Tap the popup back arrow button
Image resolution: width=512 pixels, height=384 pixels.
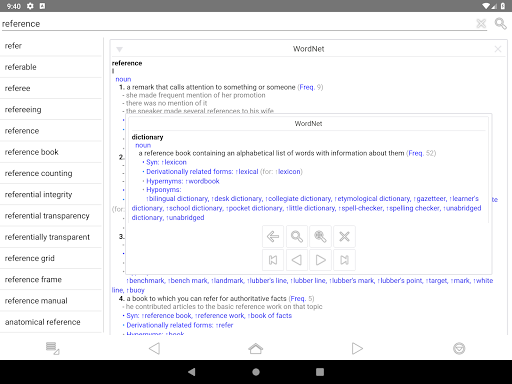[x=273, y=237]
